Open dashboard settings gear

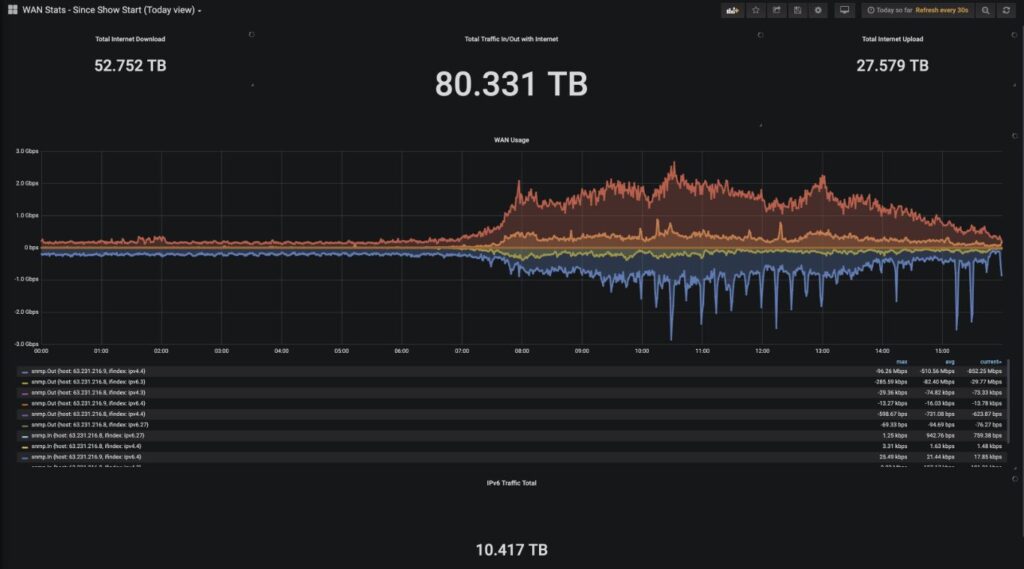[x=818, y=10]
